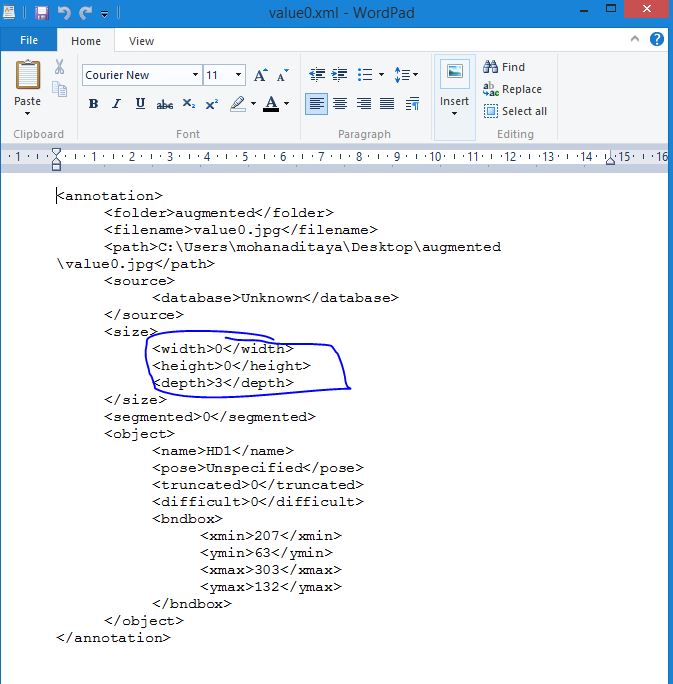Screen dimensions: 673x684
Task: Open WordPad Help question mark
Action: (657, 39)
